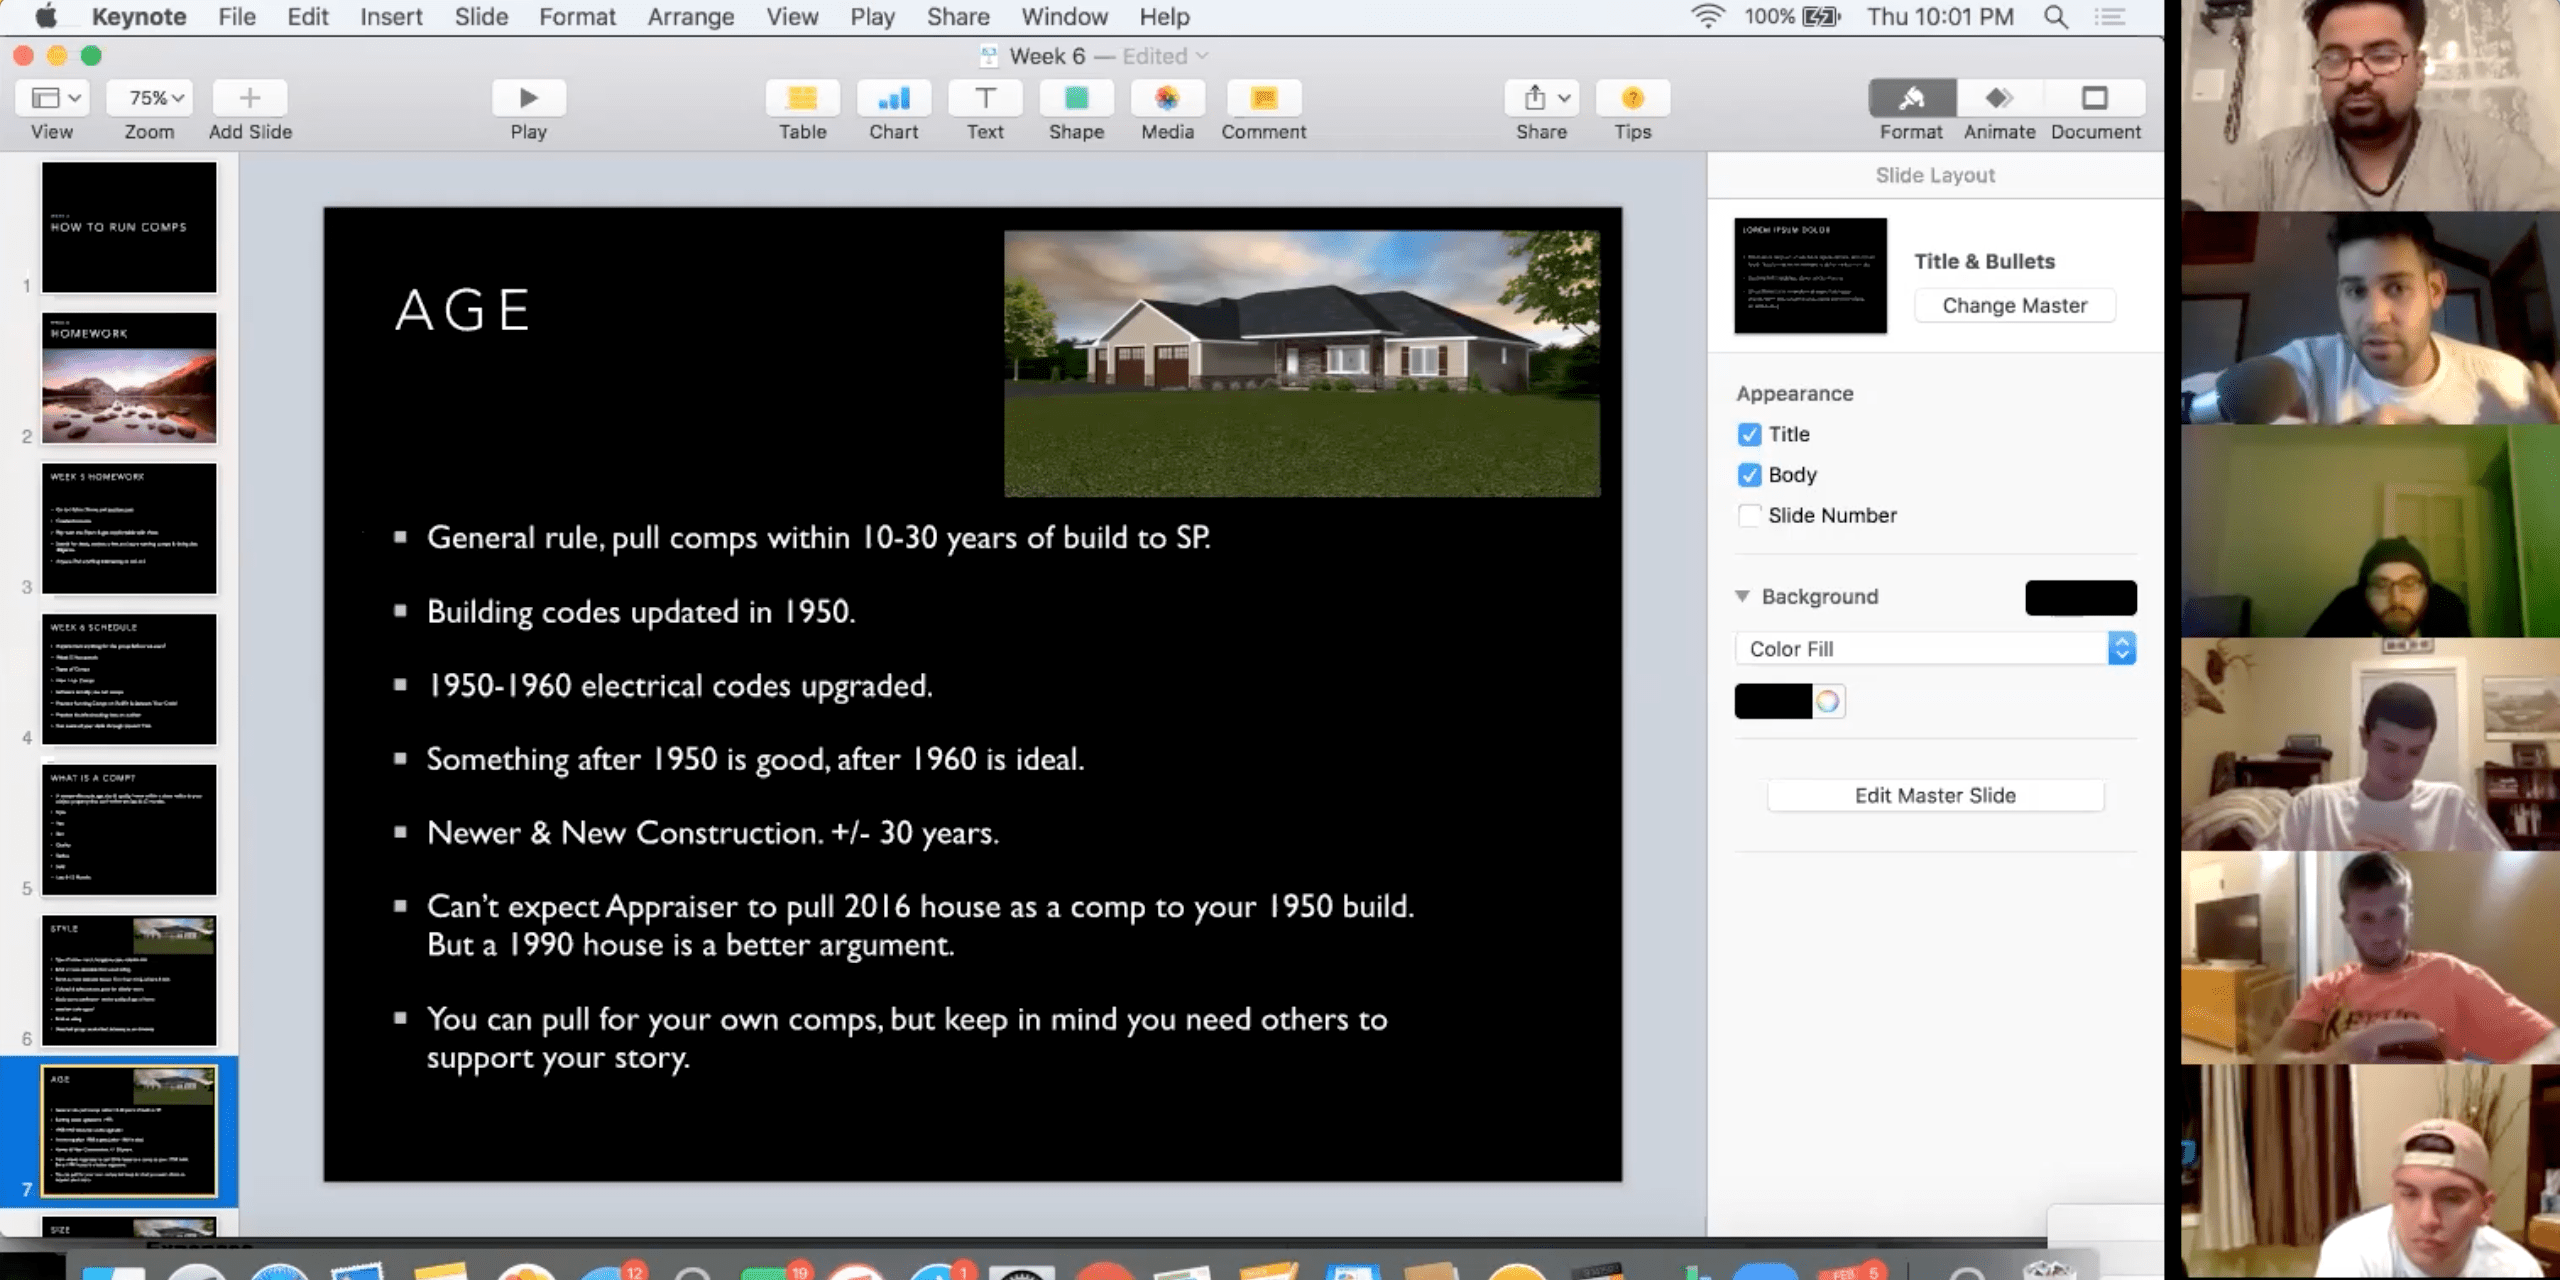Open the Share toolbar icon

click(1541, 98)
